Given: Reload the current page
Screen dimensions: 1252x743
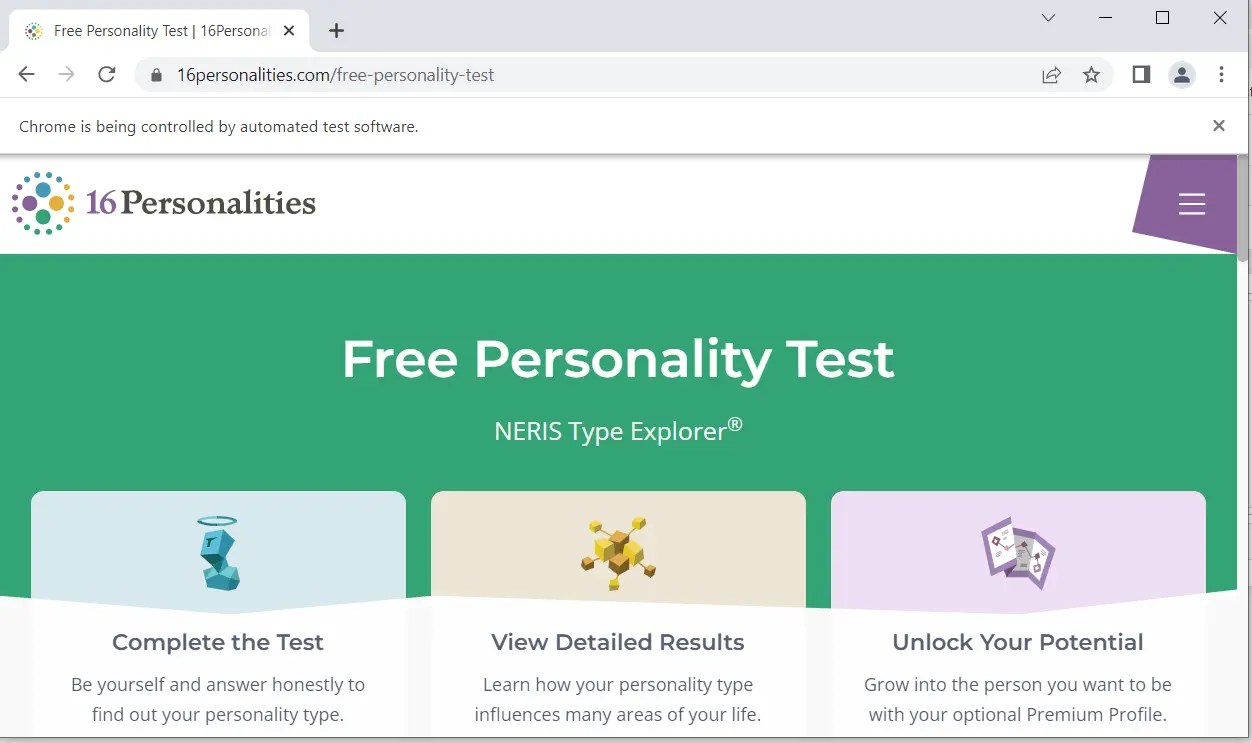Looking at the screenshot, I should coord(107,74).
